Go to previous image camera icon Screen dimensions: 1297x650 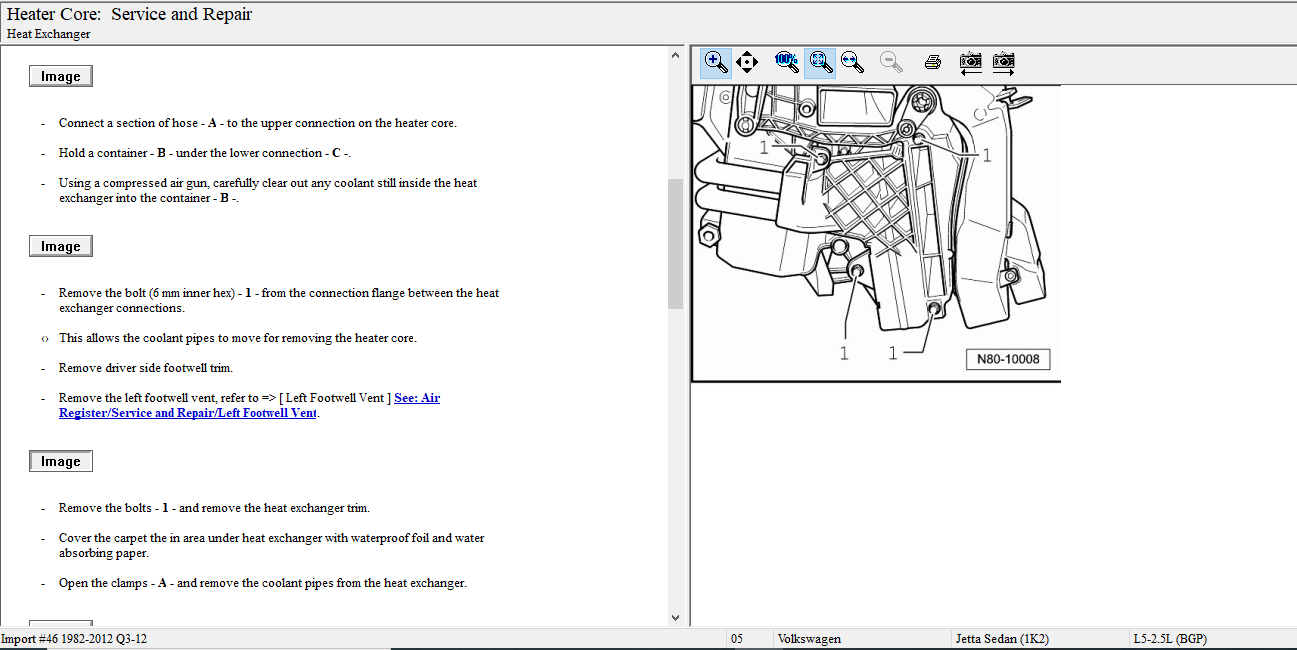pyautogui.click(x=970, y=63)
